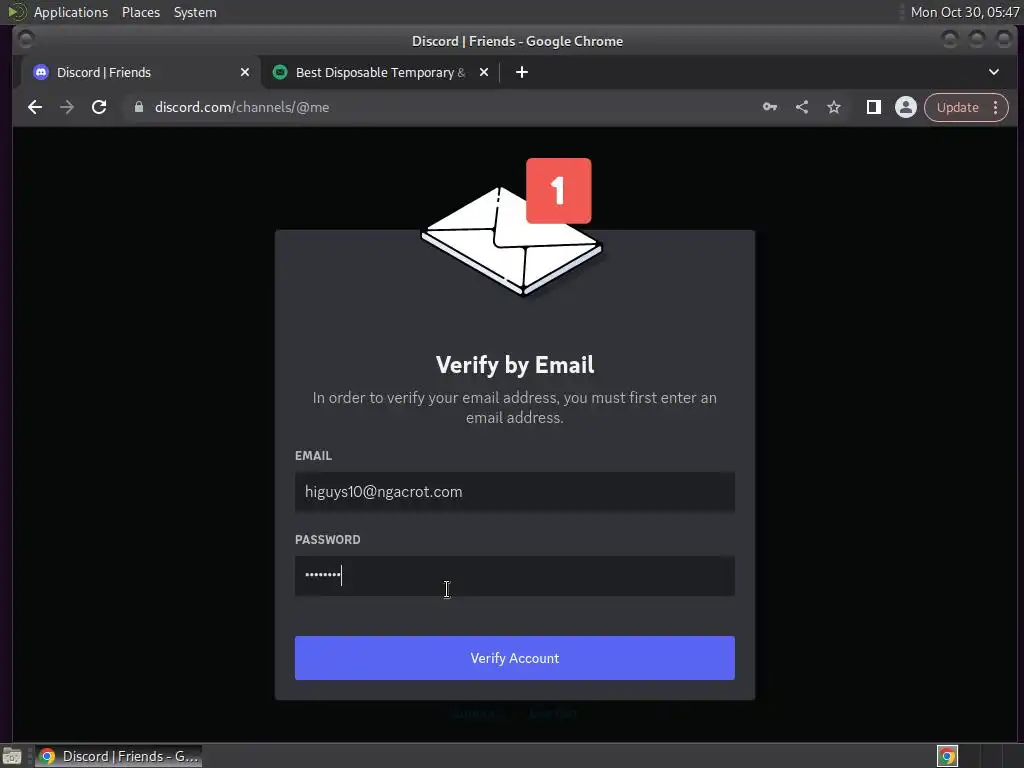The image size is (1024, 768).
Task: Click the temp mail tab favicon
Action: [280, 72]
